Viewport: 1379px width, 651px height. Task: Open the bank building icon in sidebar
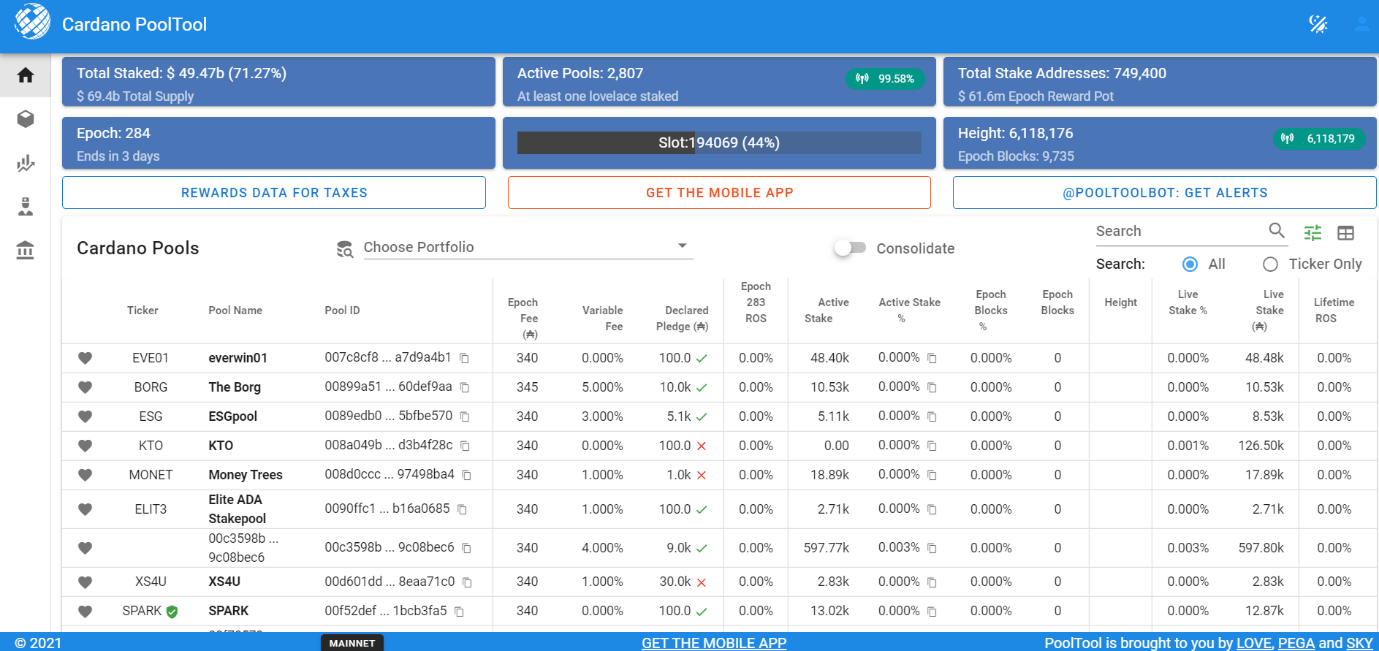pyautogui.click(x=26, y=250)
